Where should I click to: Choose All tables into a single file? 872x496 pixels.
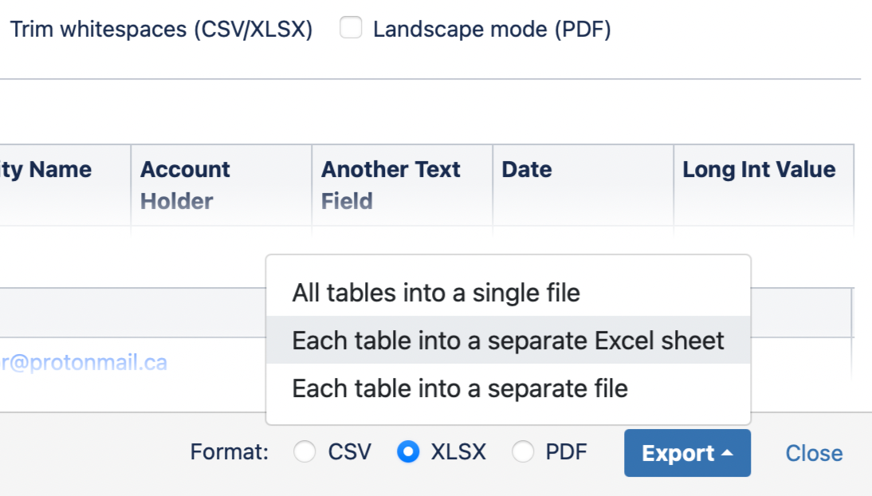pos(436,293)
